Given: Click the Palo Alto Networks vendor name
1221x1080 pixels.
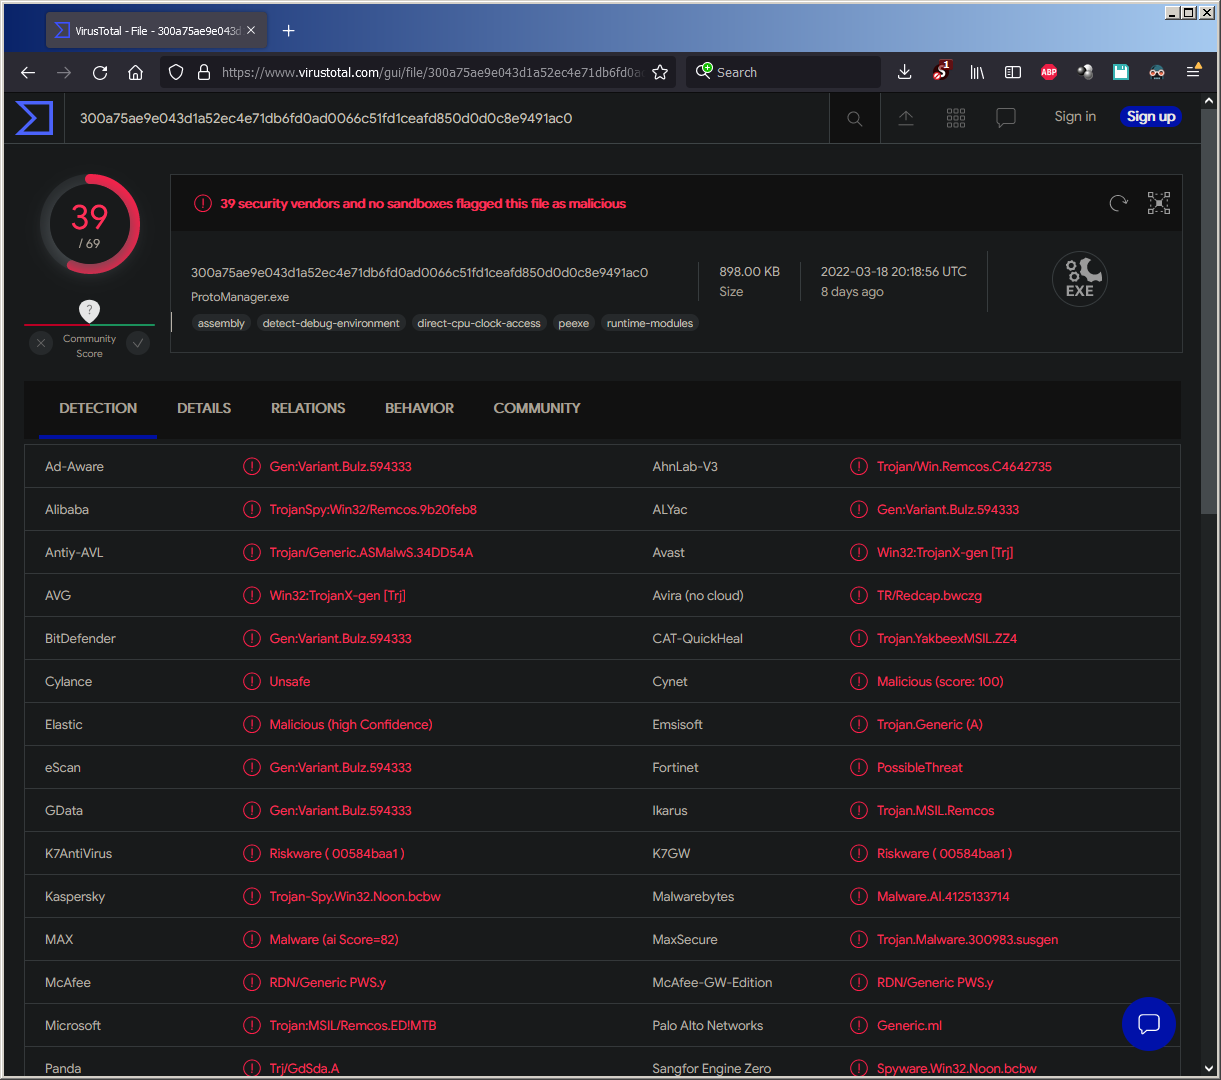Looking at the screenshot, I should click(708, 1026).
